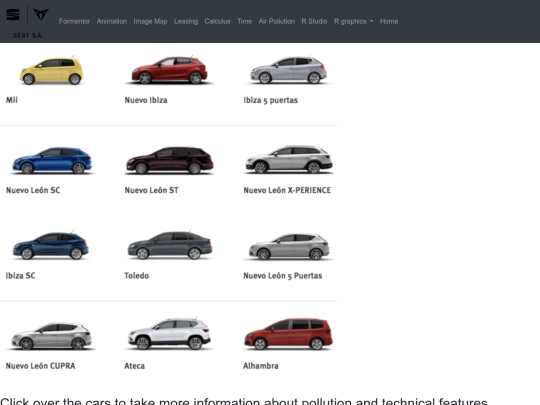Click the red Alhambra van image
This screenshot has width=540, height=405.
289,334
